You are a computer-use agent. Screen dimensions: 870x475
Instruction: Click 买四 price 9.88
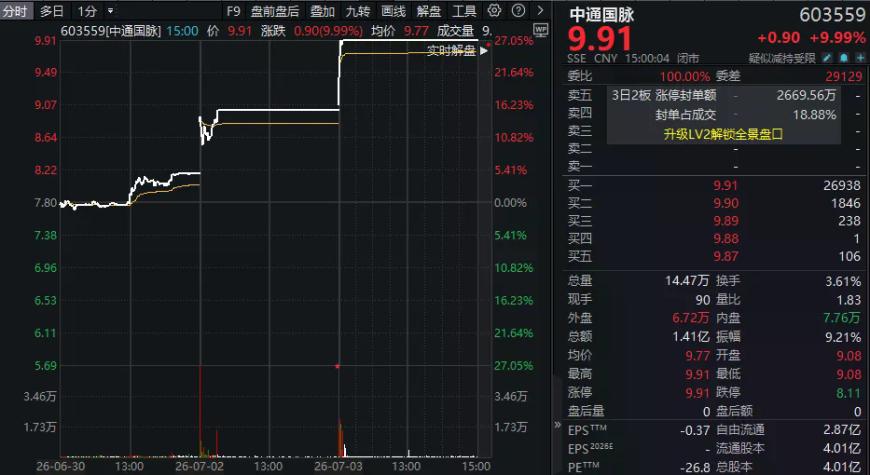[726, 239]
